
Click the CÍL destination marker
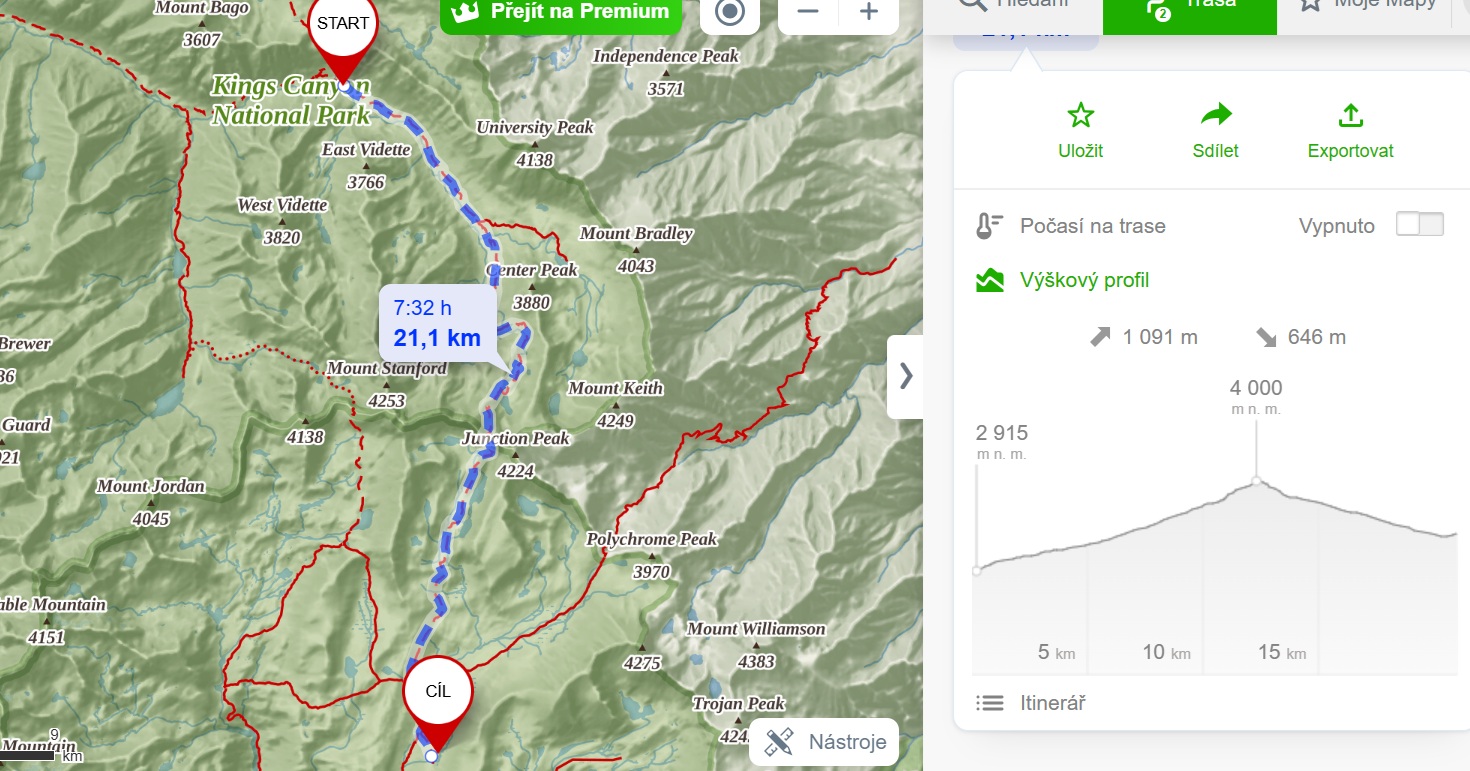(438, 702)
